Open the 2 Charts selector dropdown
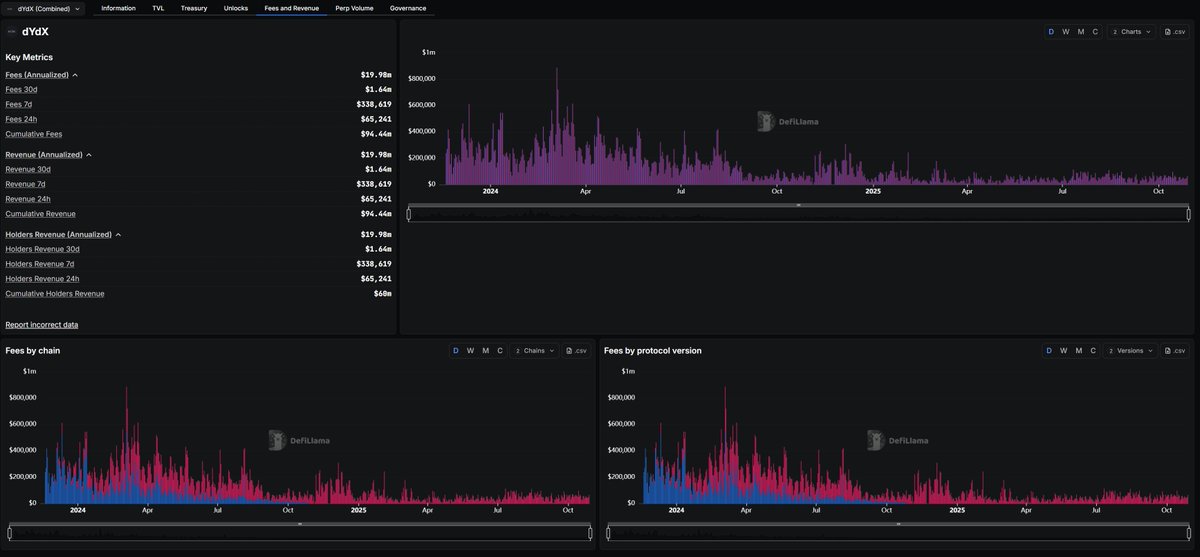The height and width of the screenshot is (557, 1200). pyautogui.click(x=1132, y=32)
